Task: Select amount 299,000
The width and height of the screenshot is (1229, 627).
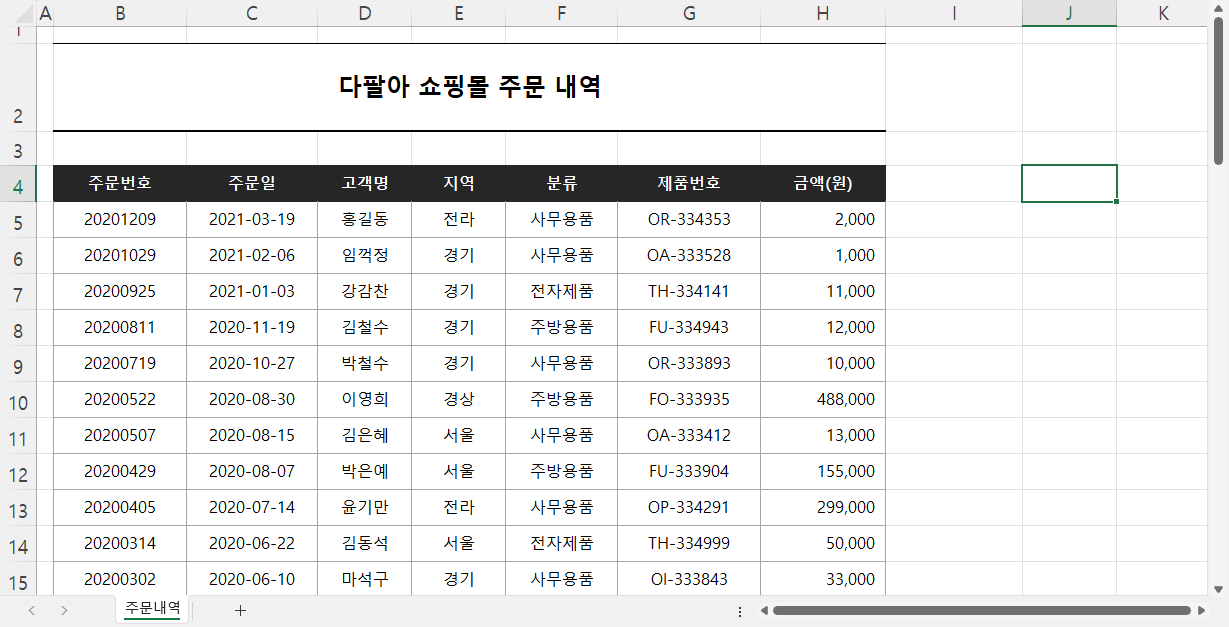Action: tap(823, 508)
